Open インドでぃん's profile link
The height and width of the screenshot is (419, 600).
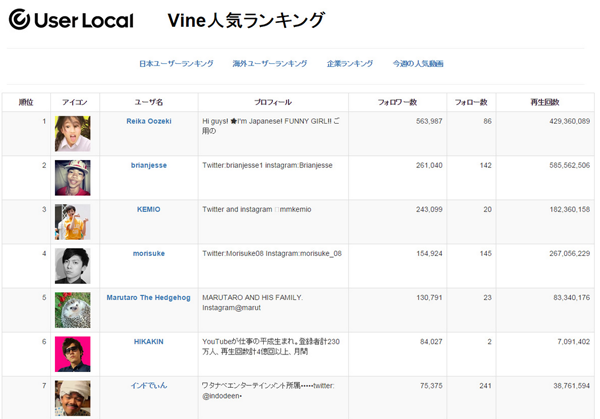pyautogui.click(x=149, y=385)
